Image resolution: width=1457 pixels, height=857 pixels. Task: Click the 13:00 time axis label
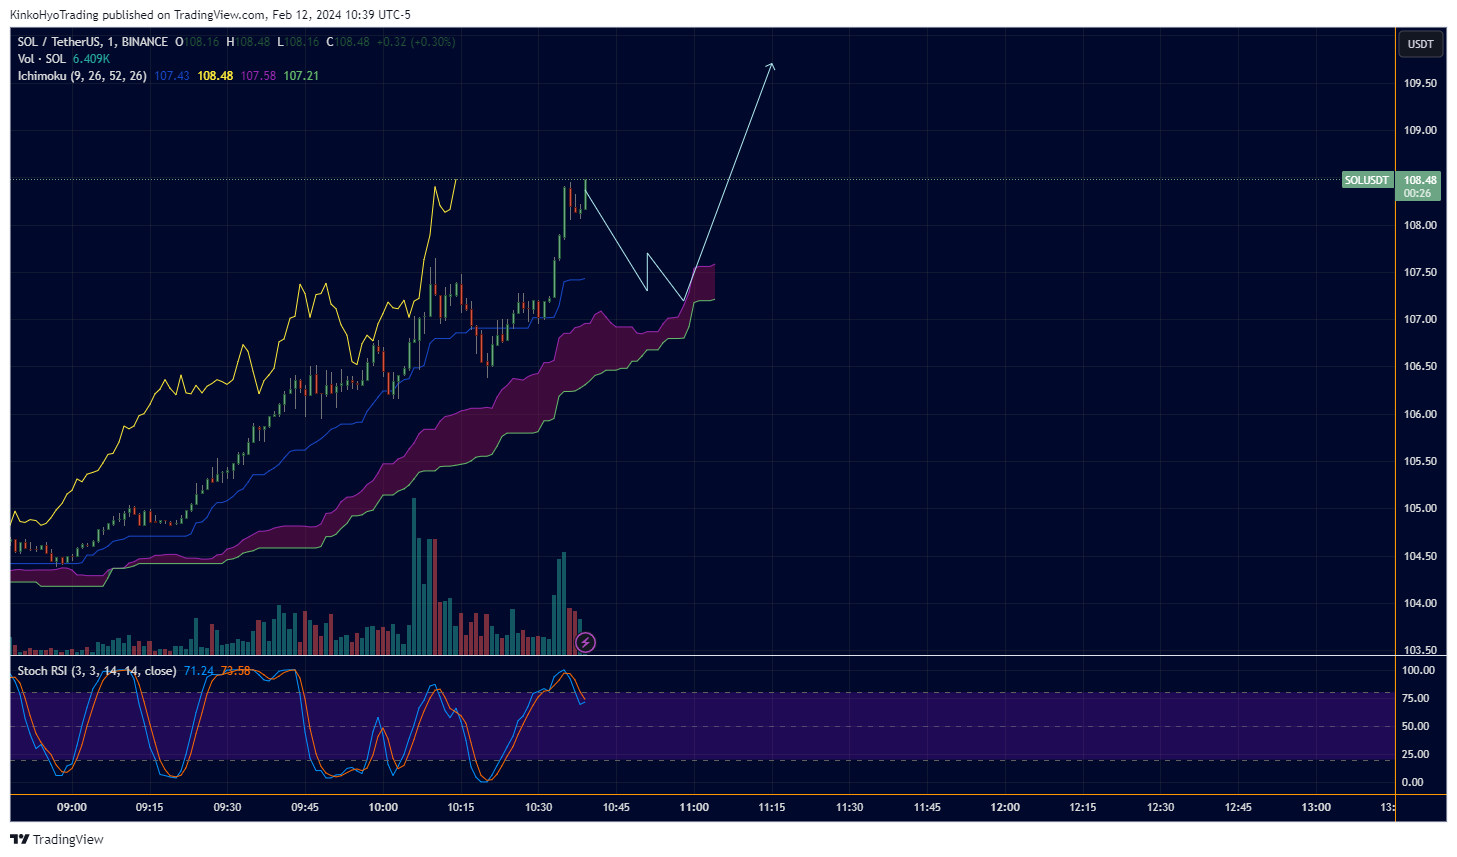point(1316,807)
